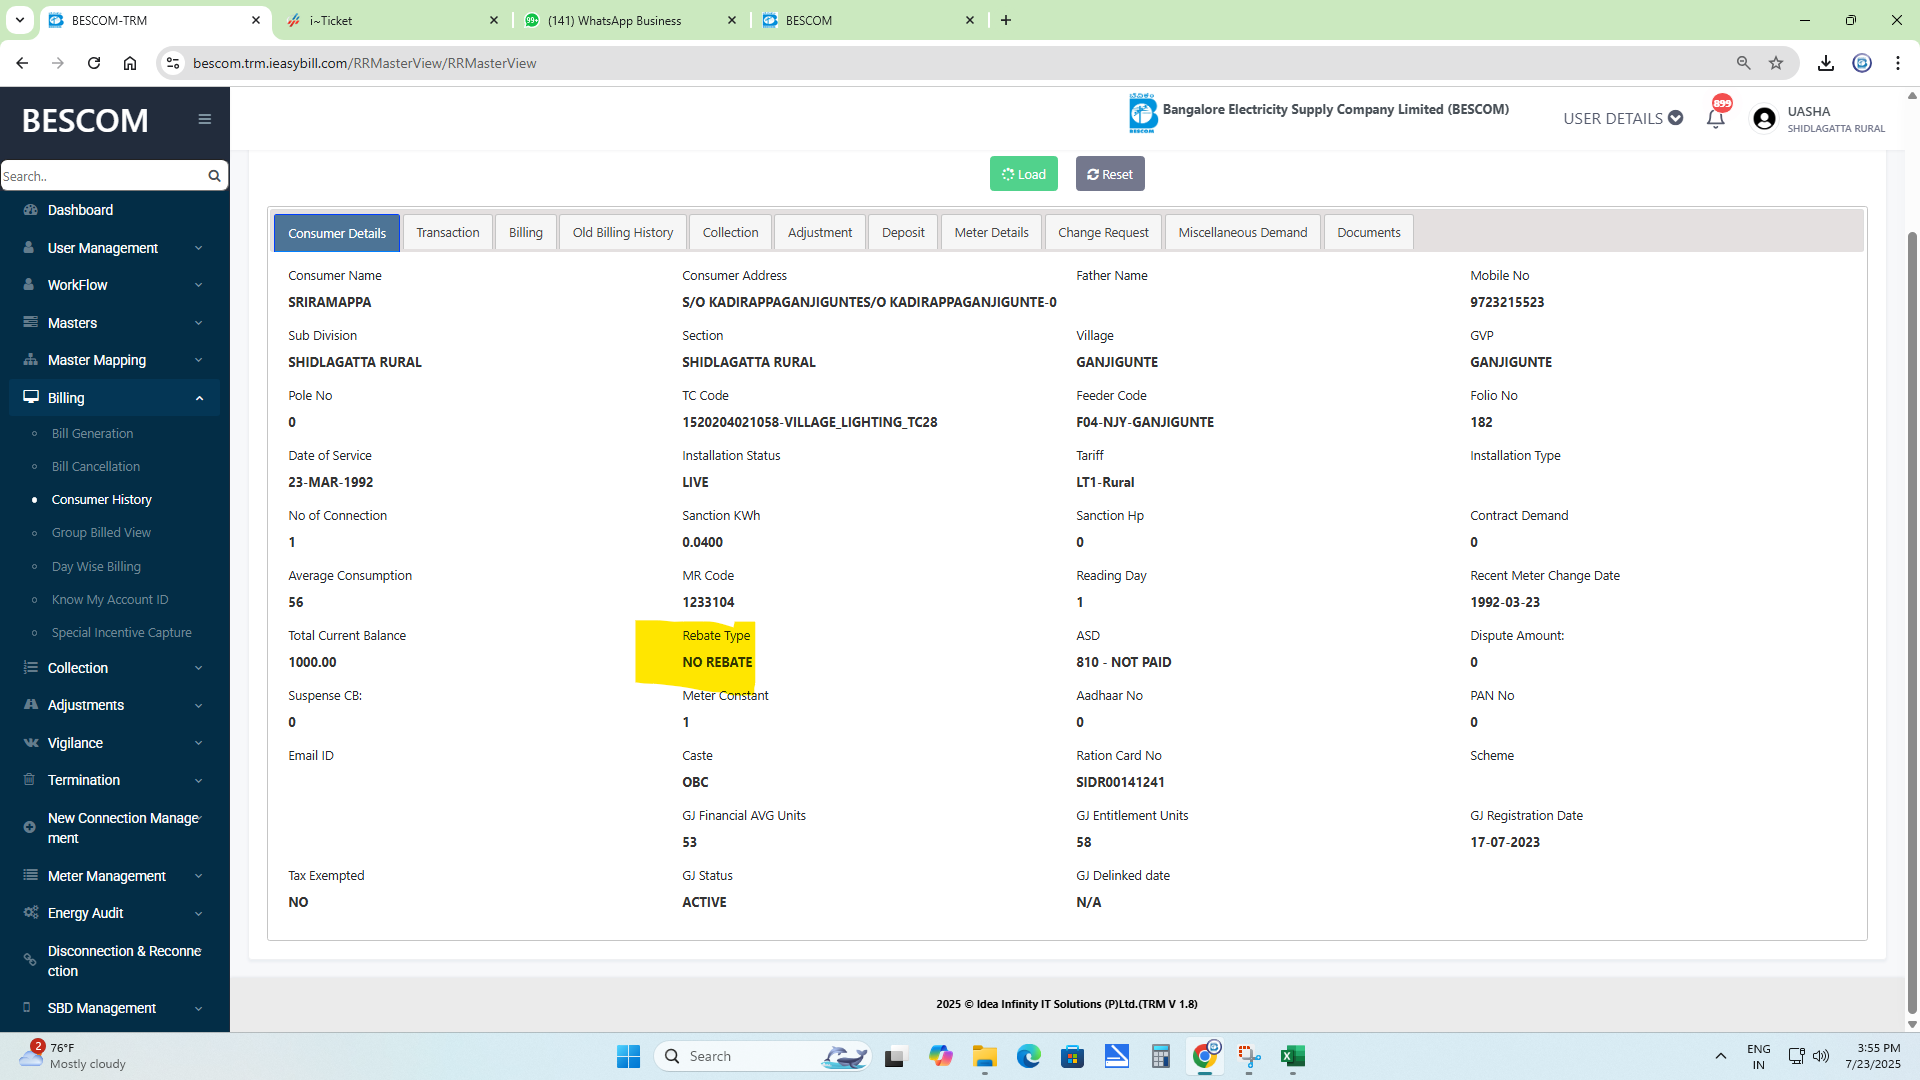Open the Chrome taskbar icon

tap(1205, 1056)
